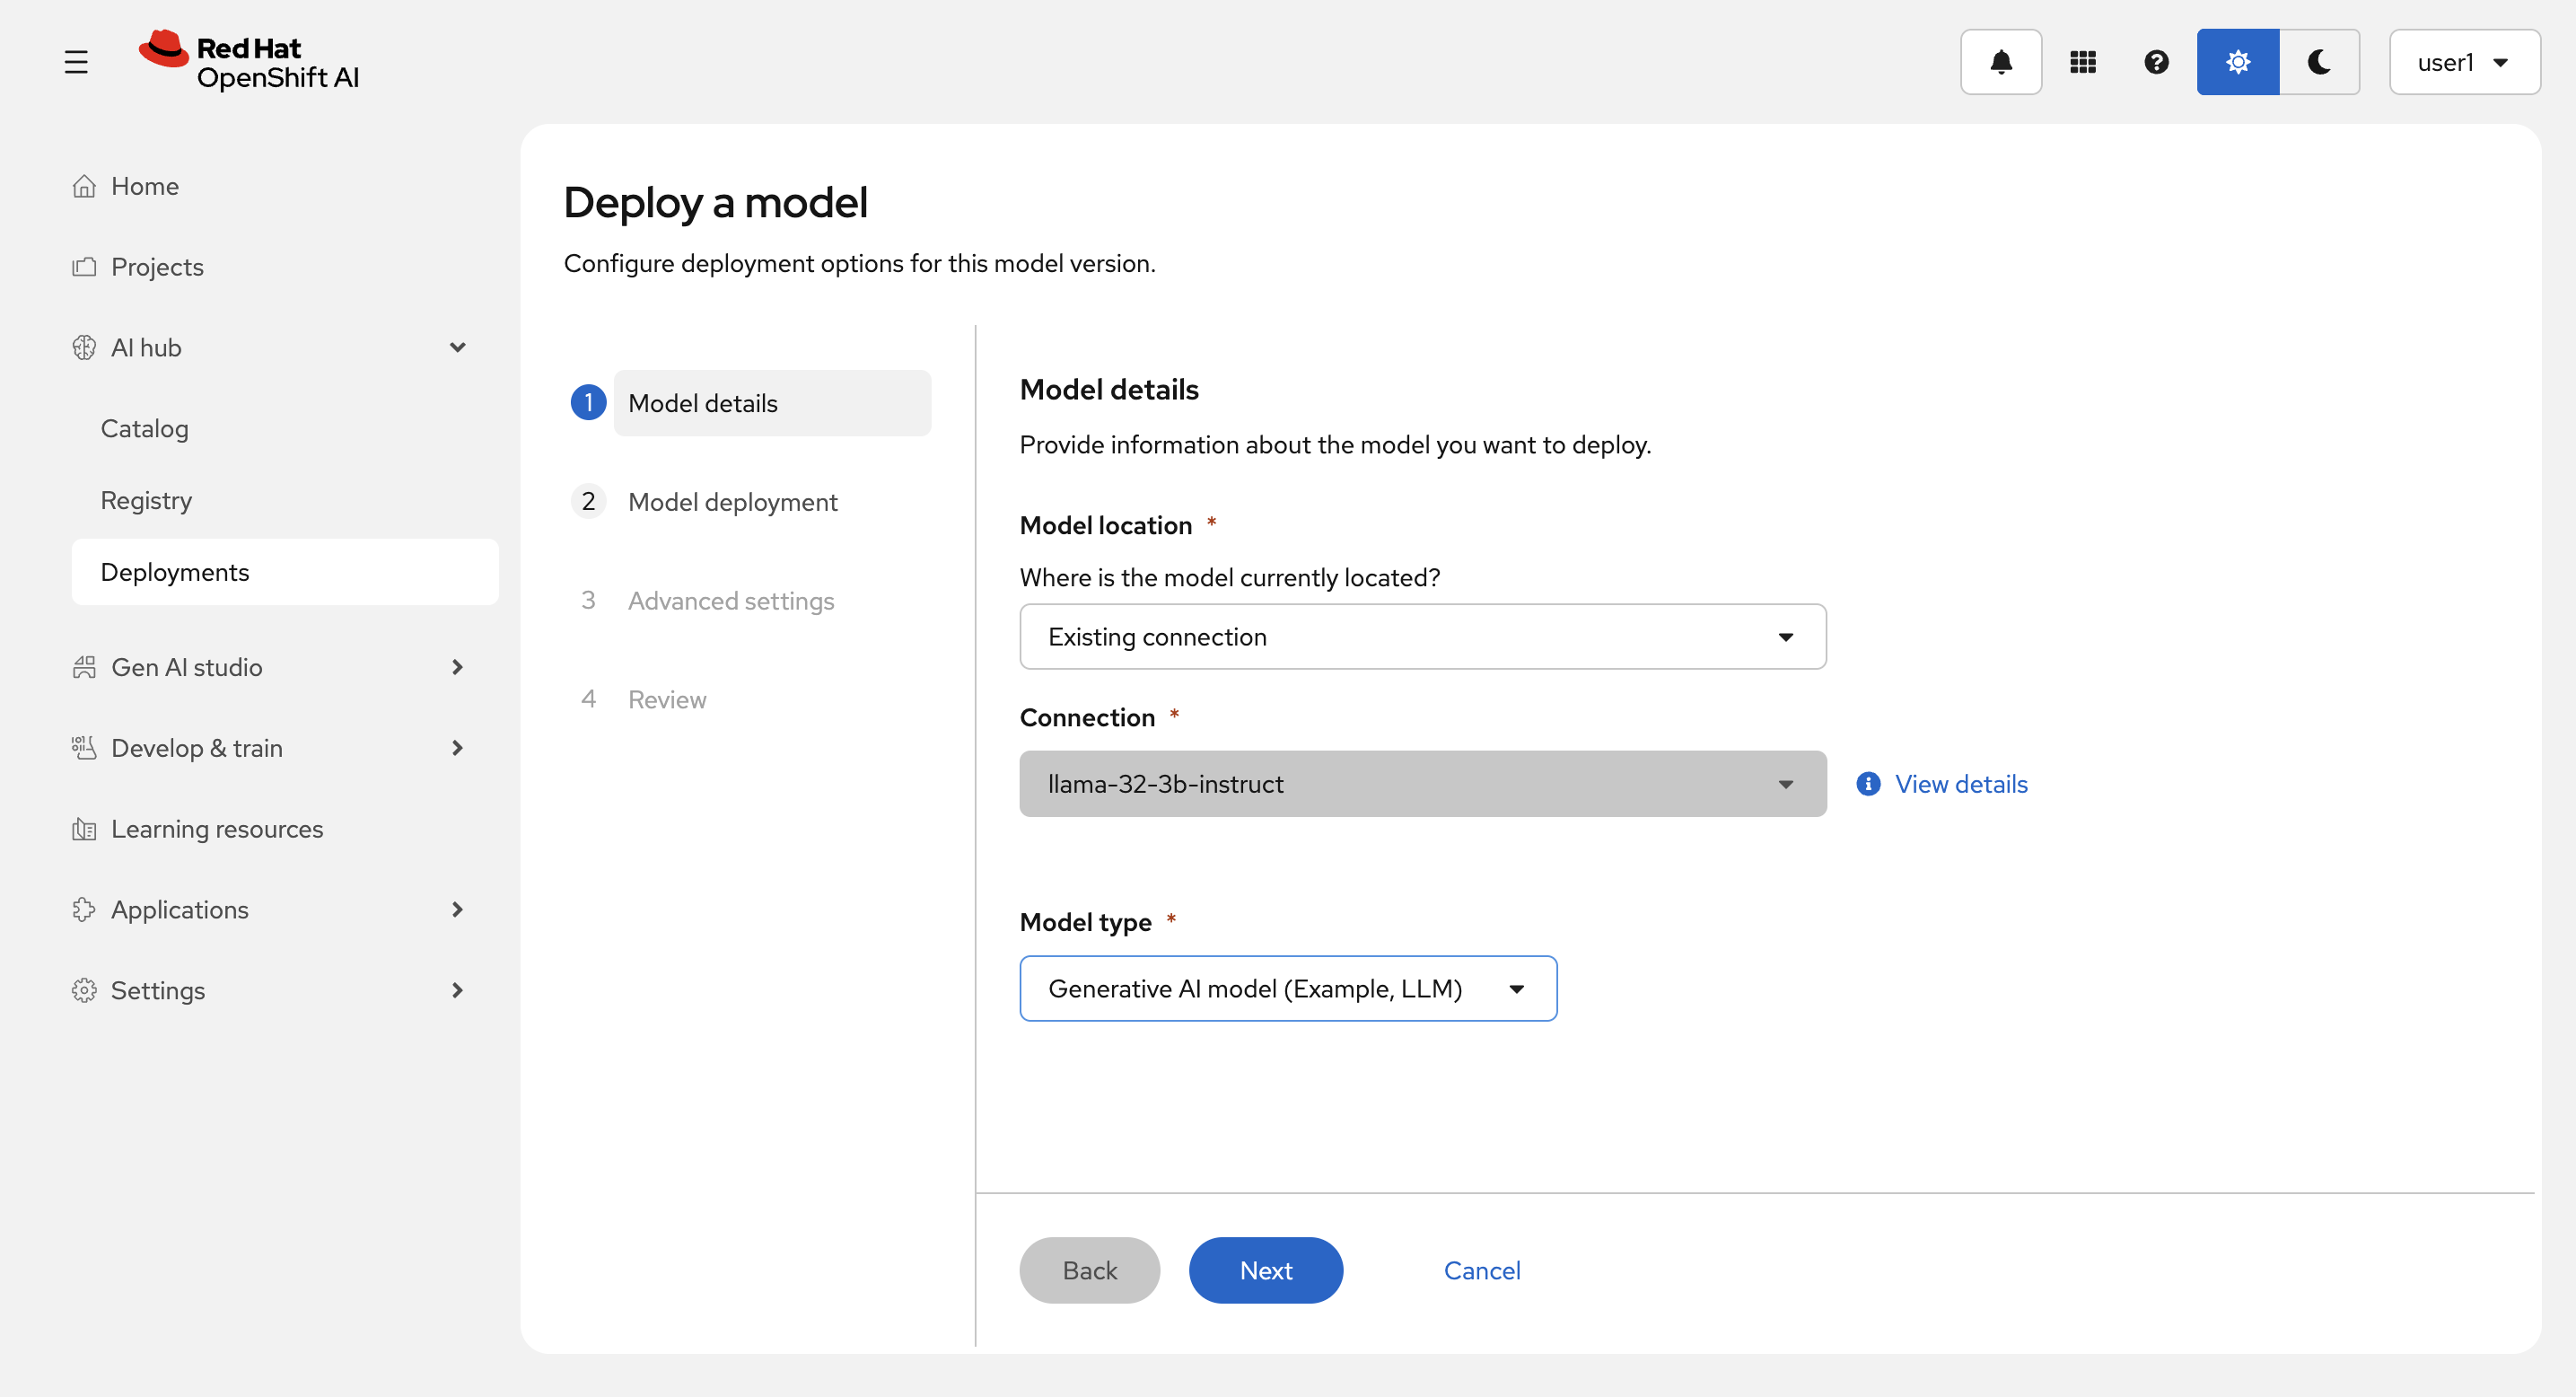Screen dimensions: 2576x1397
Task: Open the user1 account menu
Action: click(2463, 62)
